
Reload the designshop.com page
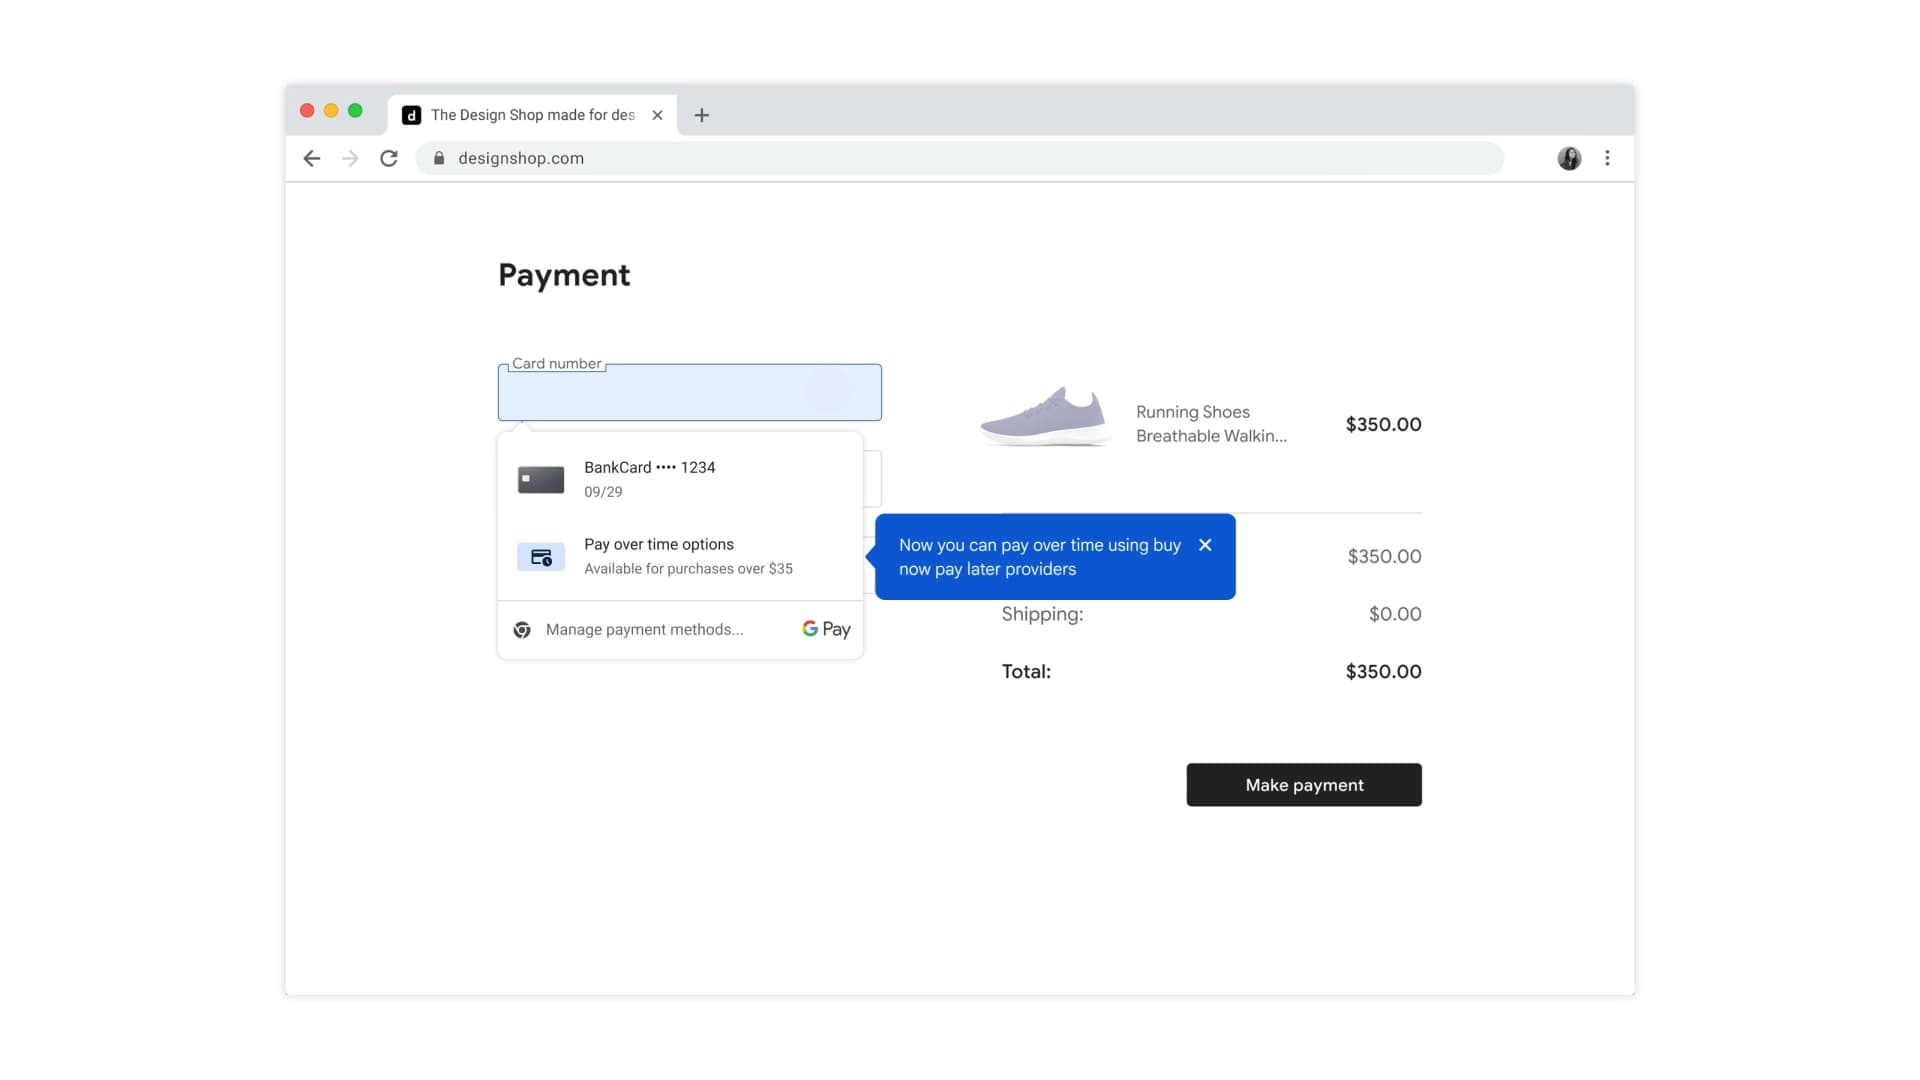pyautogui.click(x=389, y=158)
